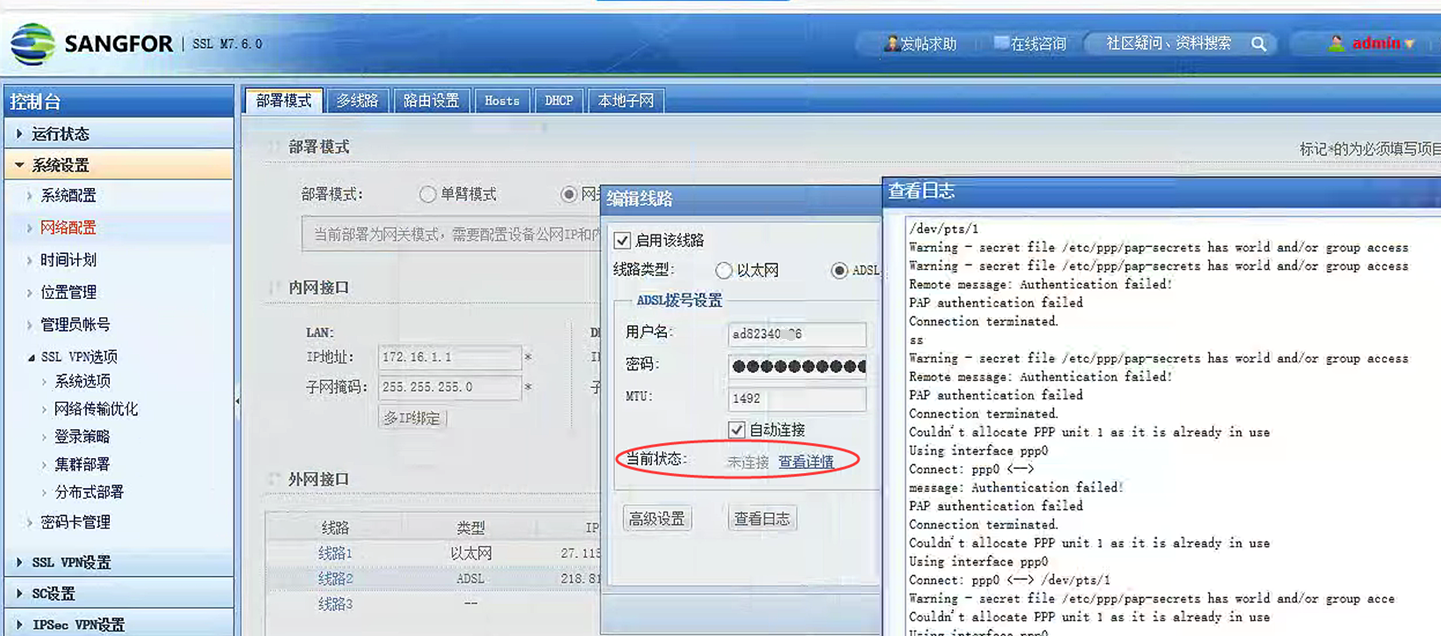Click the LAN IP地址 field

click(x=451, y=357)
